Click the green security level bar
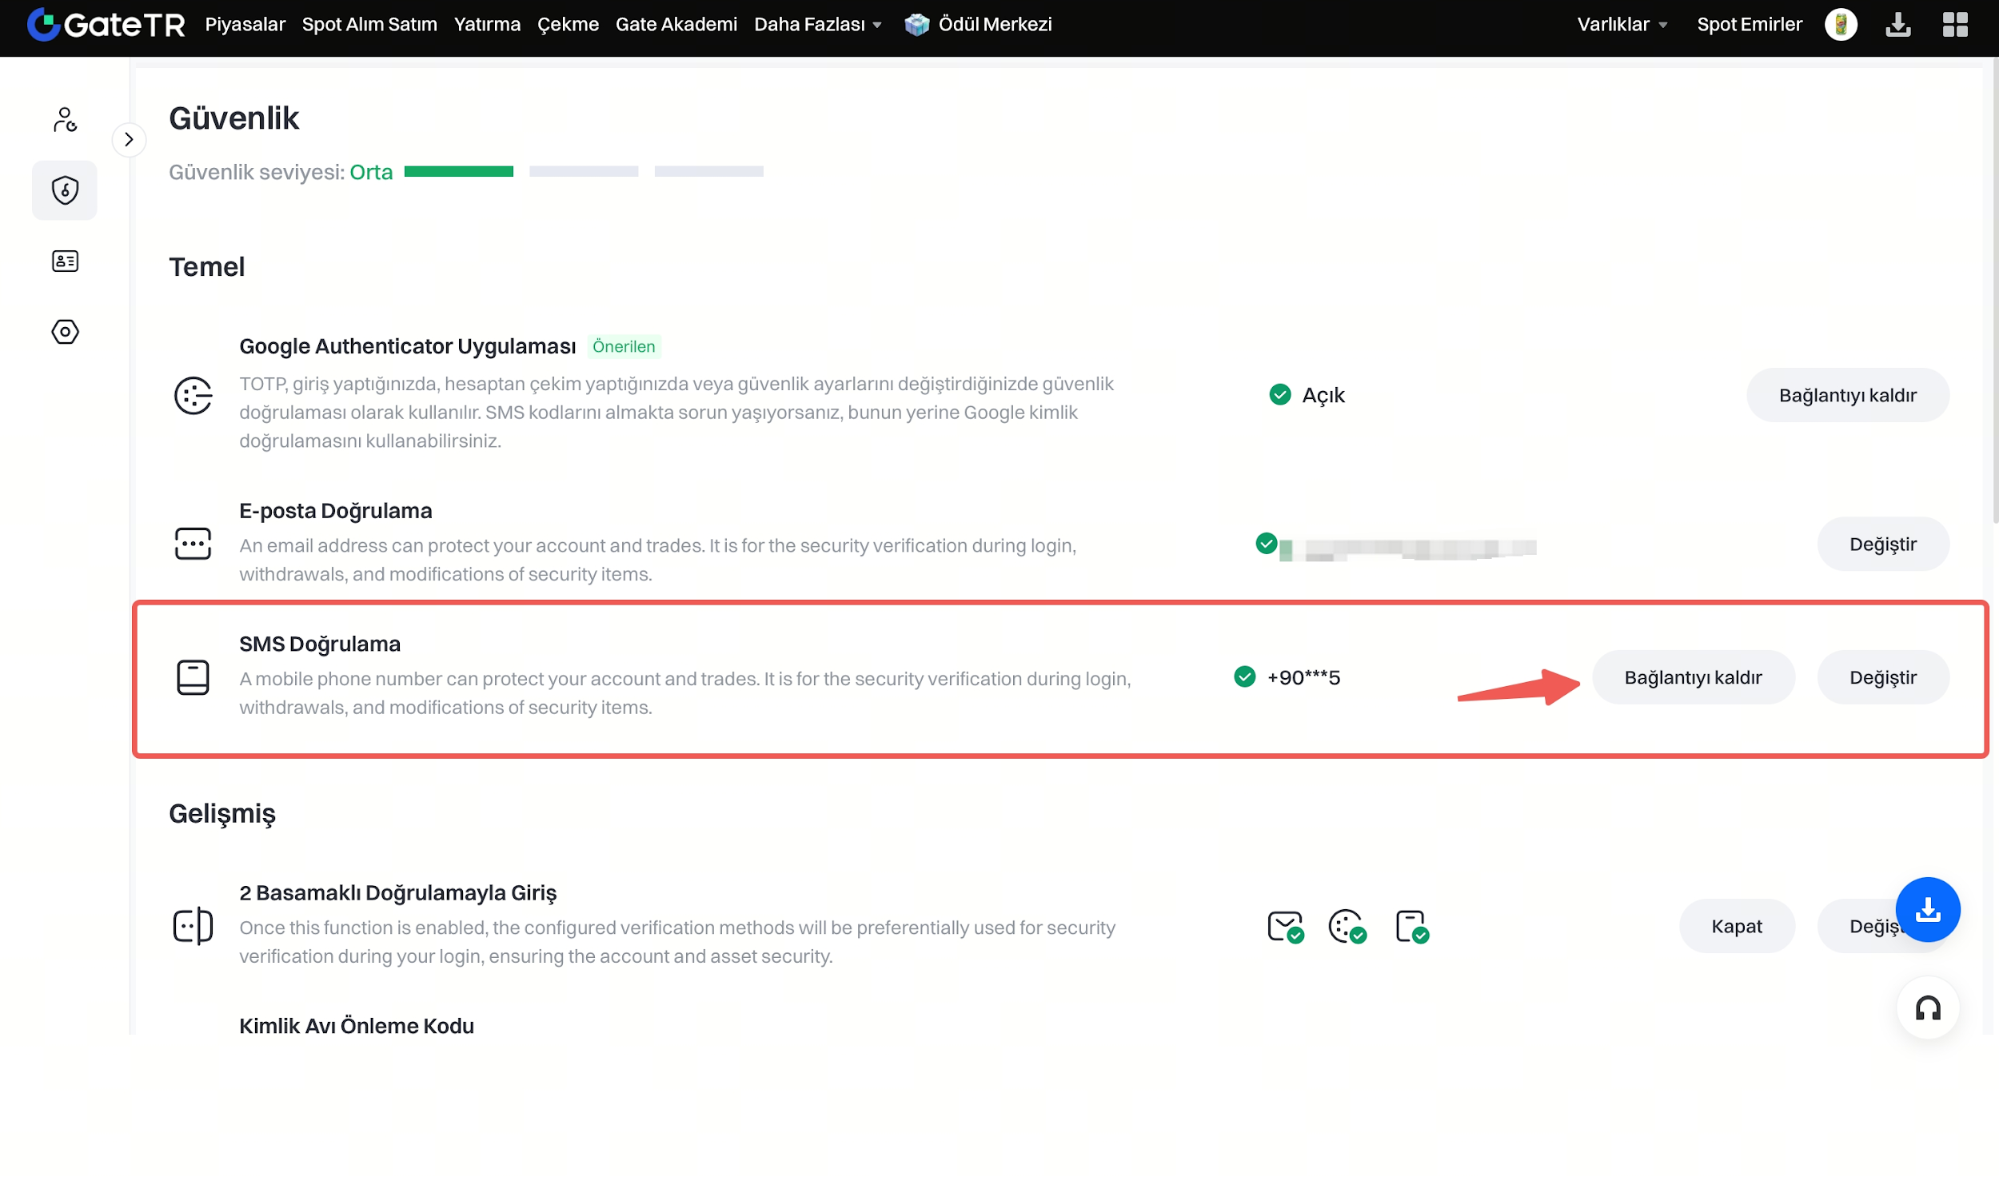This screenshot has width=1999, height=1177. (458, 172)
